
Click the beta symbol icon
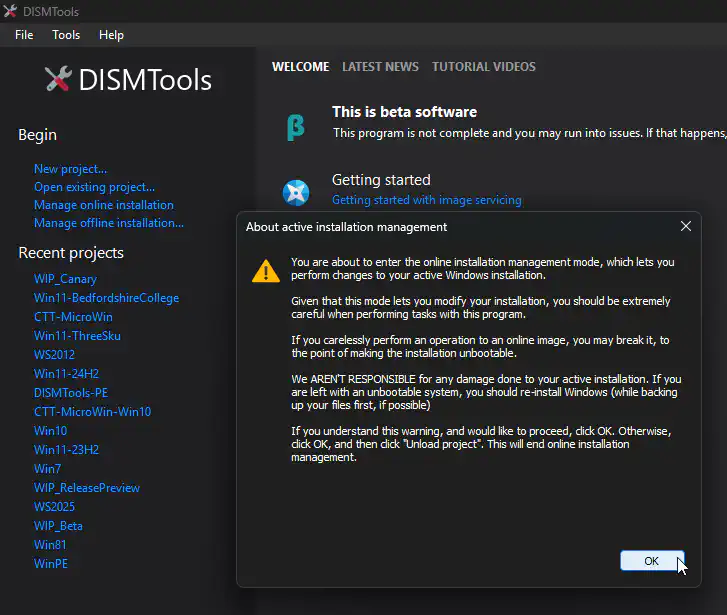[x=295, y=127]
